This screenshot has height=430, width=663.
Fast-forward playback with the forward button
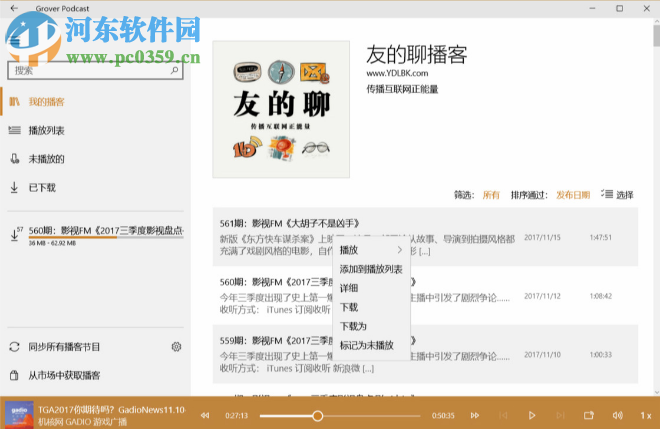tap(475, 416)
